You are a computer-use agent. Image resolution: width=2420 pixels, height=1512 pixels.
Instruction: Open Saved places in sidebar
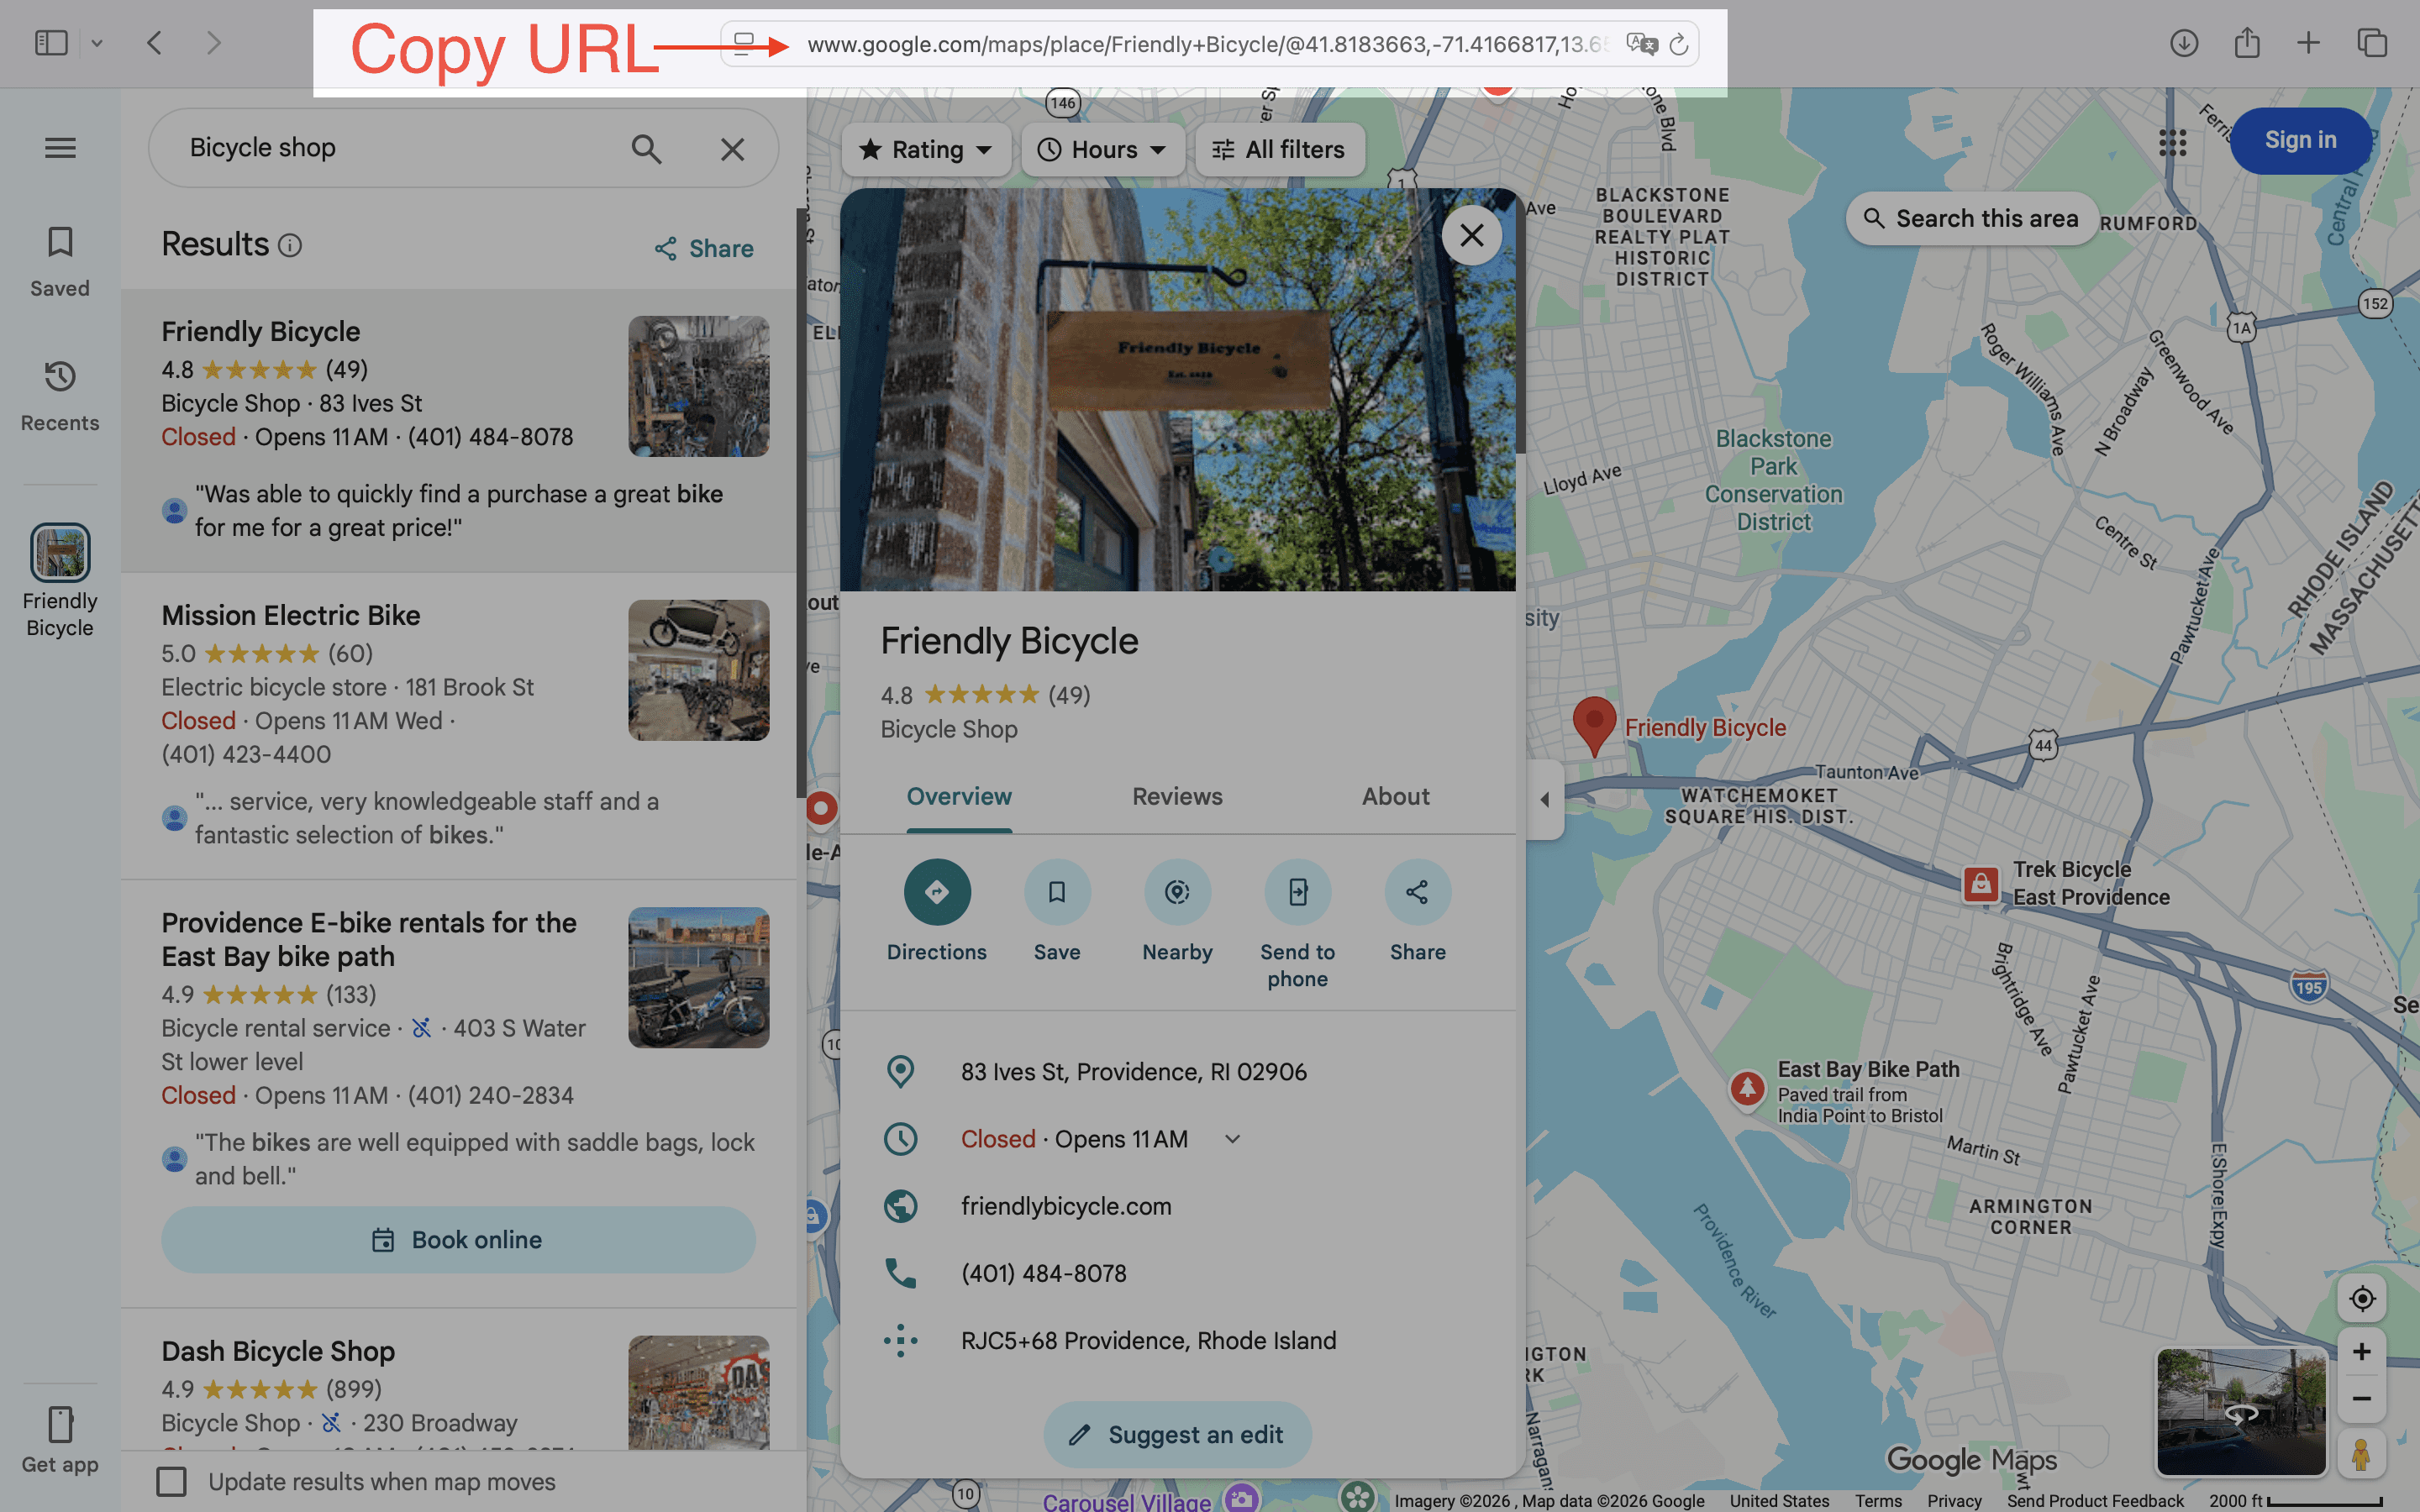(x=60, y=261)
